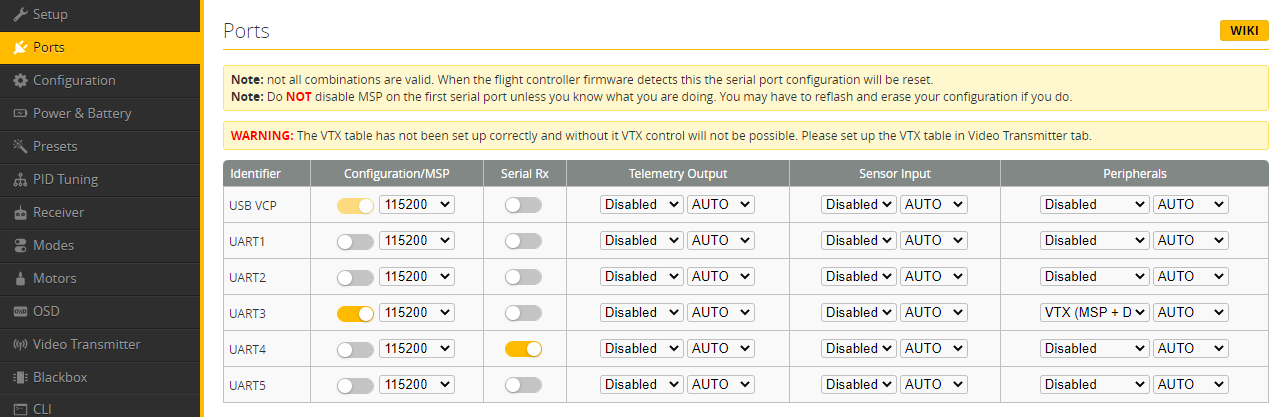Enable MSP toggle for UART1
1281x417 pixels.
[x=355, y=241]
